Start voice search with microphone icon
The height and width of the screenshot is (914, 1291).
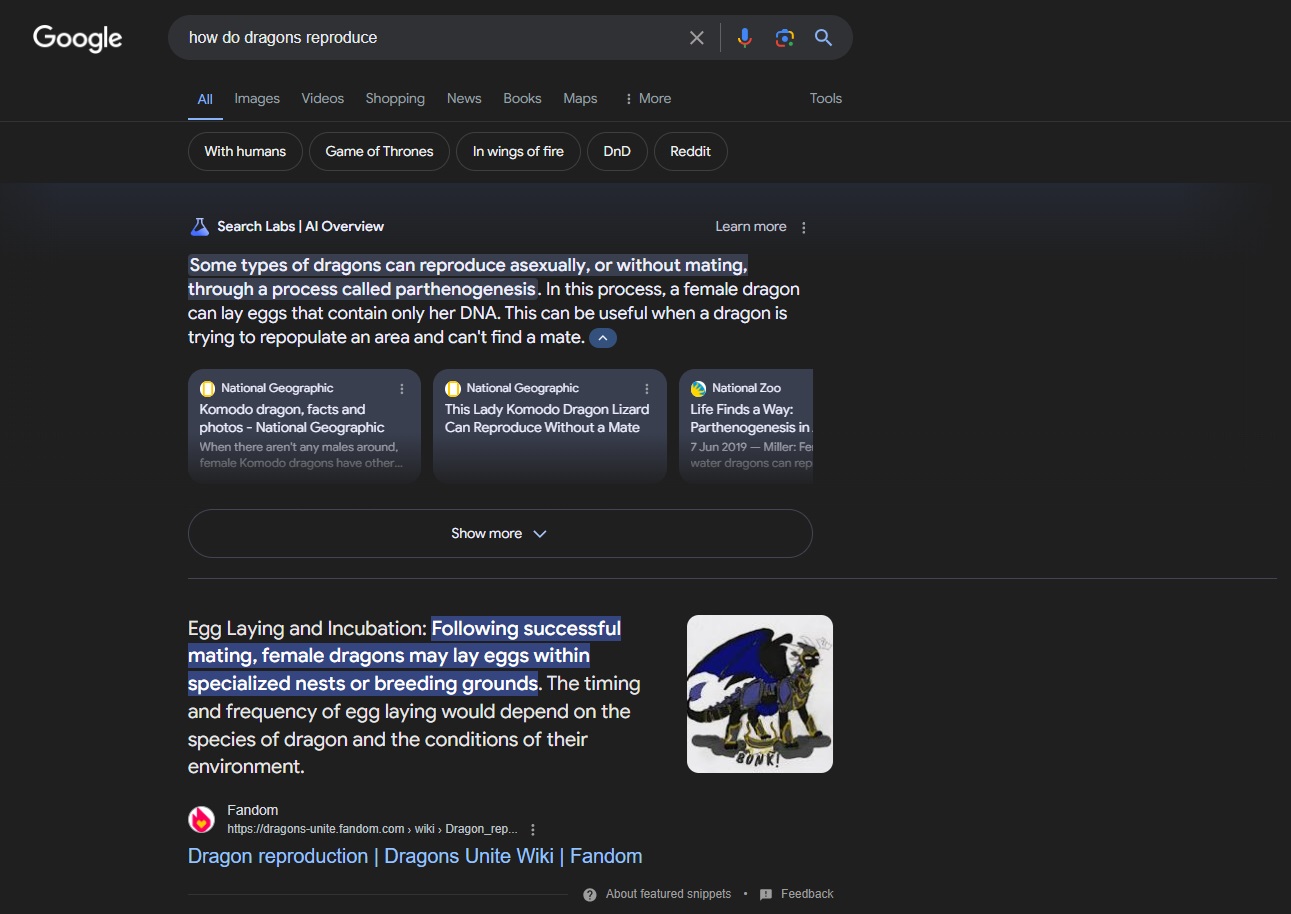point(744,38)
